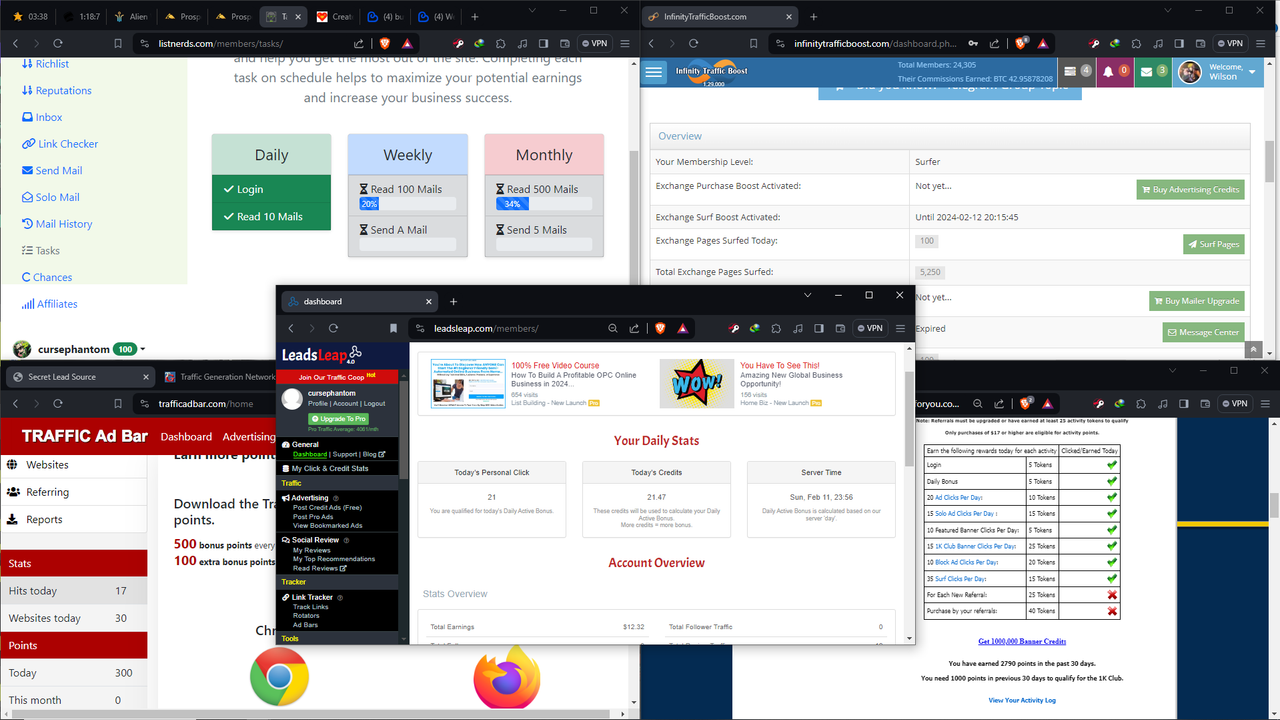Click the Referring people icon in Traffic Ad Bar
Viewport: 1280px width, 720px height.
pos(13,492)
